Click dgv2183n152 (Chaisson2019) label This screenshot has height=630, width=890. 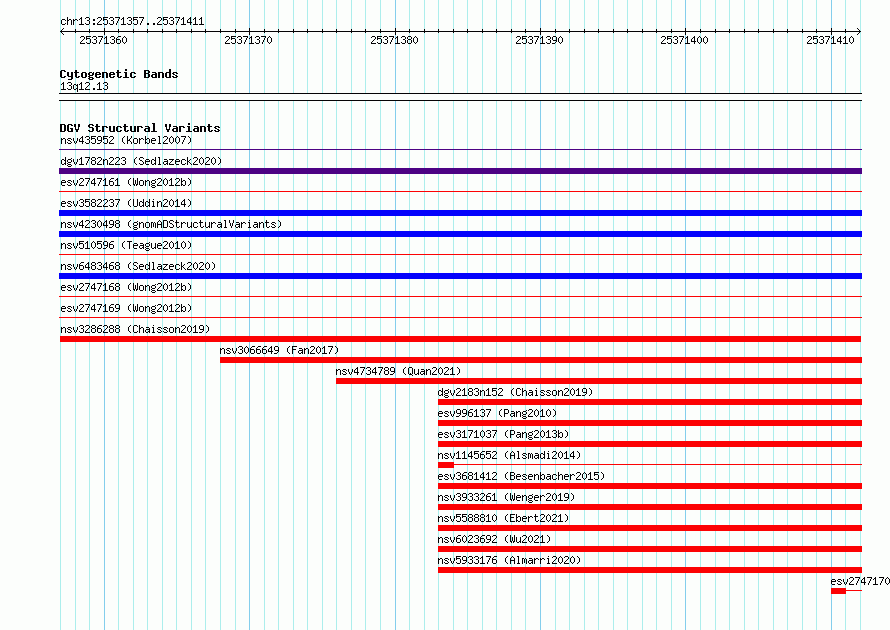pos(515,392)
